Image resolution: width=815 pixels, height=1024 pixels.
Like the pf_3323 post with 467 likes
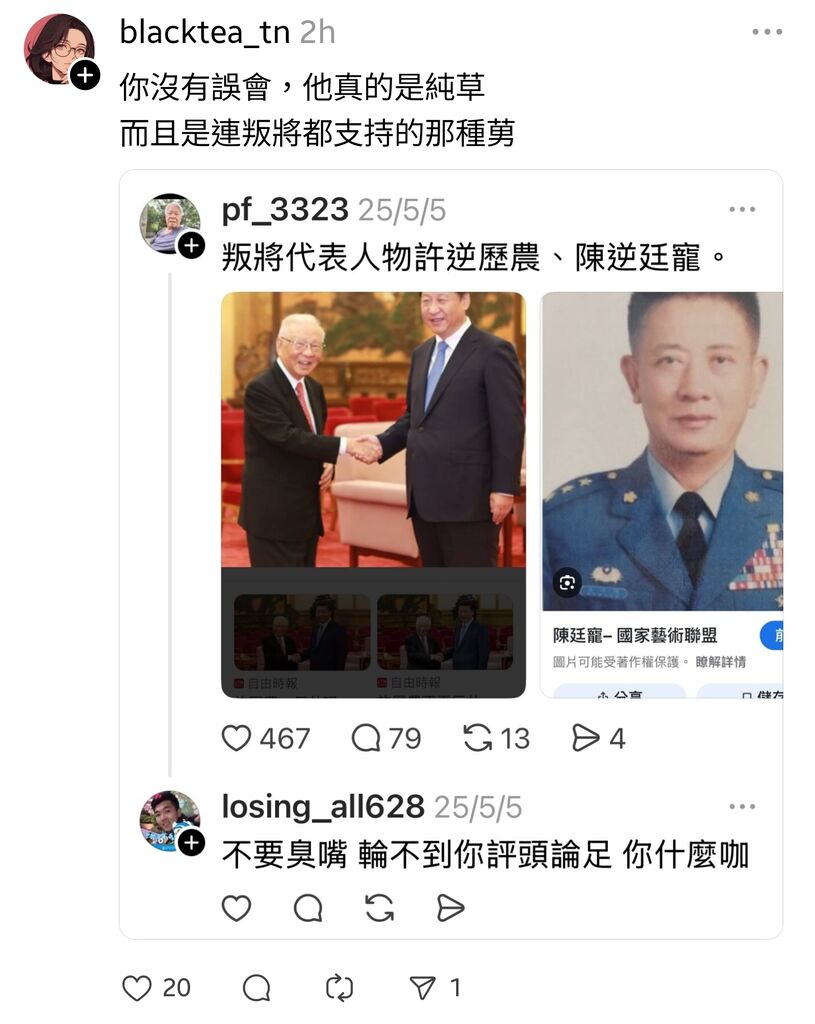[236, 739]
